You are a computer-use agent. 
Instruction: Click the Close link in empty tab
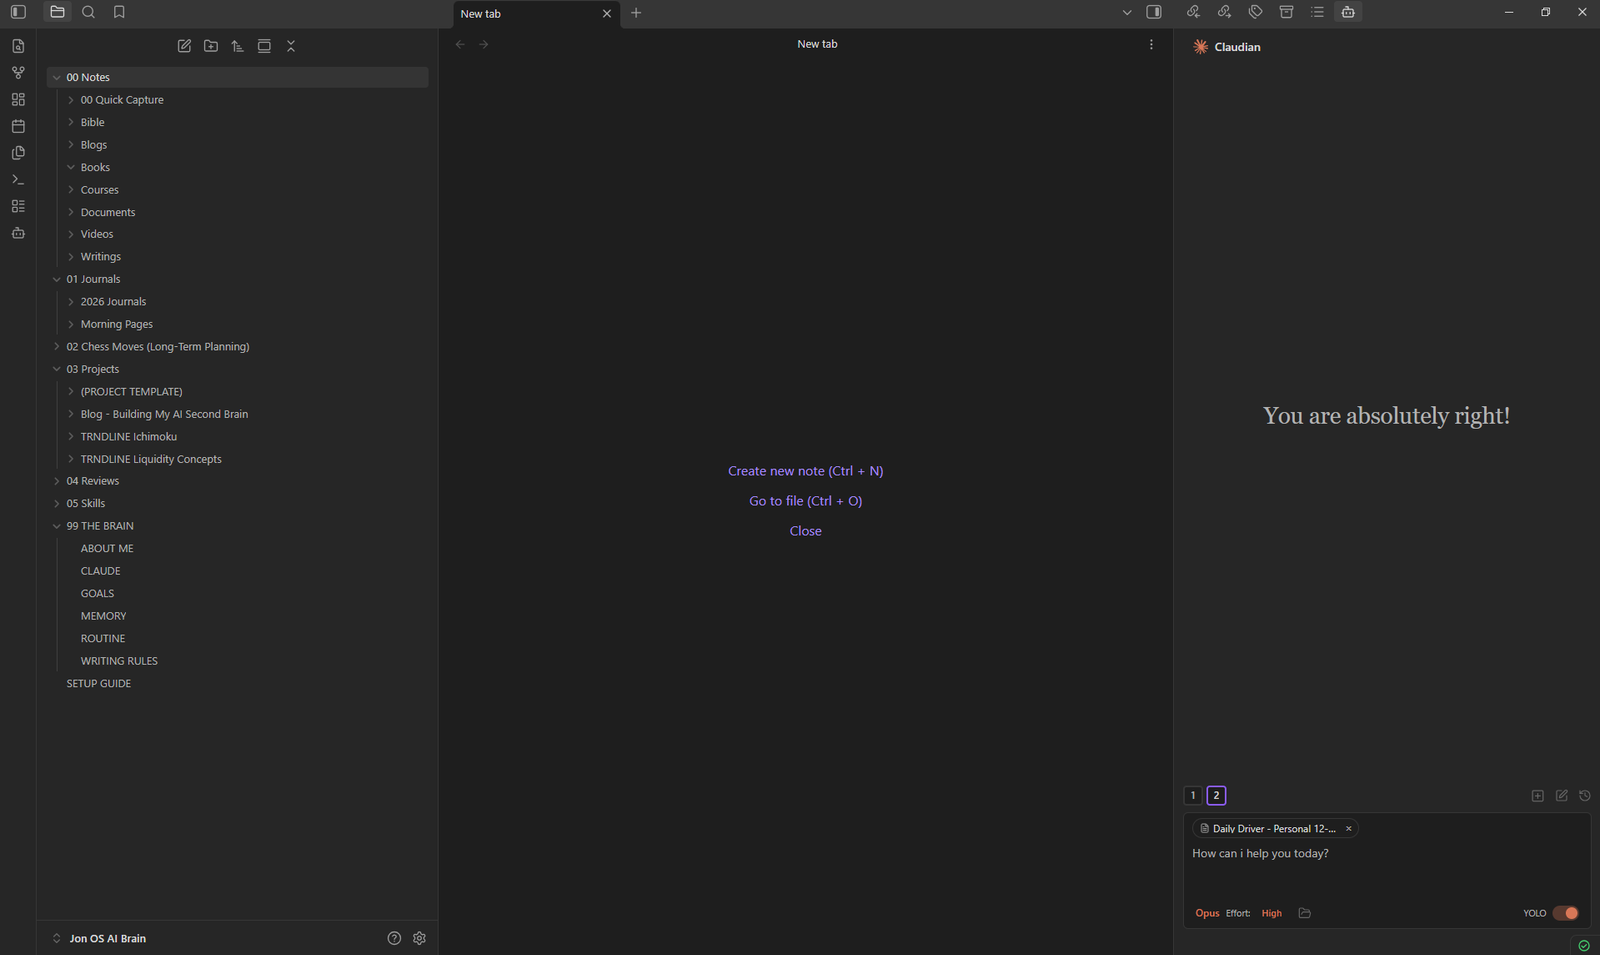click(x=805, y=531)
